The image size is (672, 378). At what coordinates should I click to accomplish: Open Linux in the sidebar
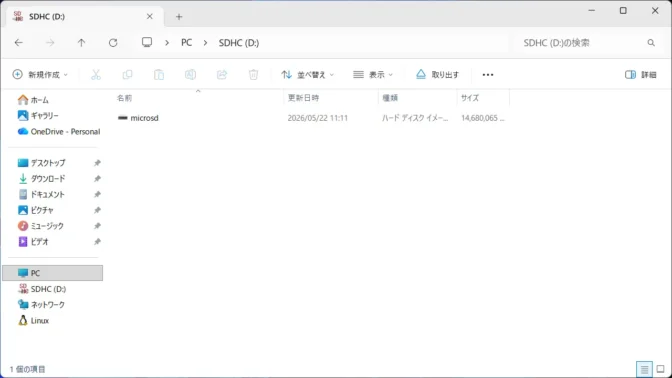coord(39,321)
